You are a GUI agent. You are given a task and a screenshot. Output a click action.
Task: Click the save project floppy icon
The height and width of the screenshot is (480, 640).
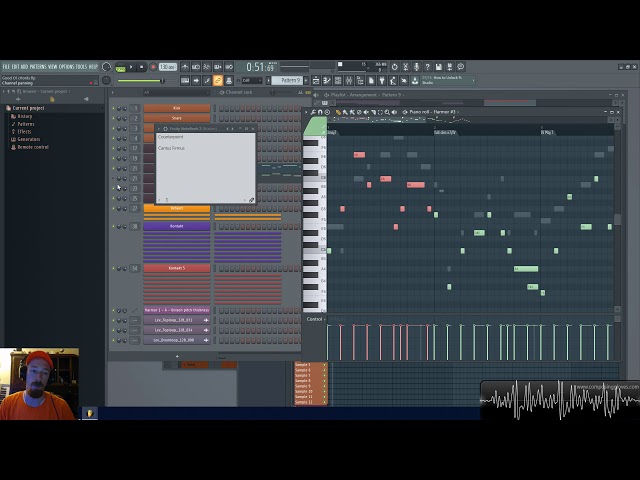438,67
